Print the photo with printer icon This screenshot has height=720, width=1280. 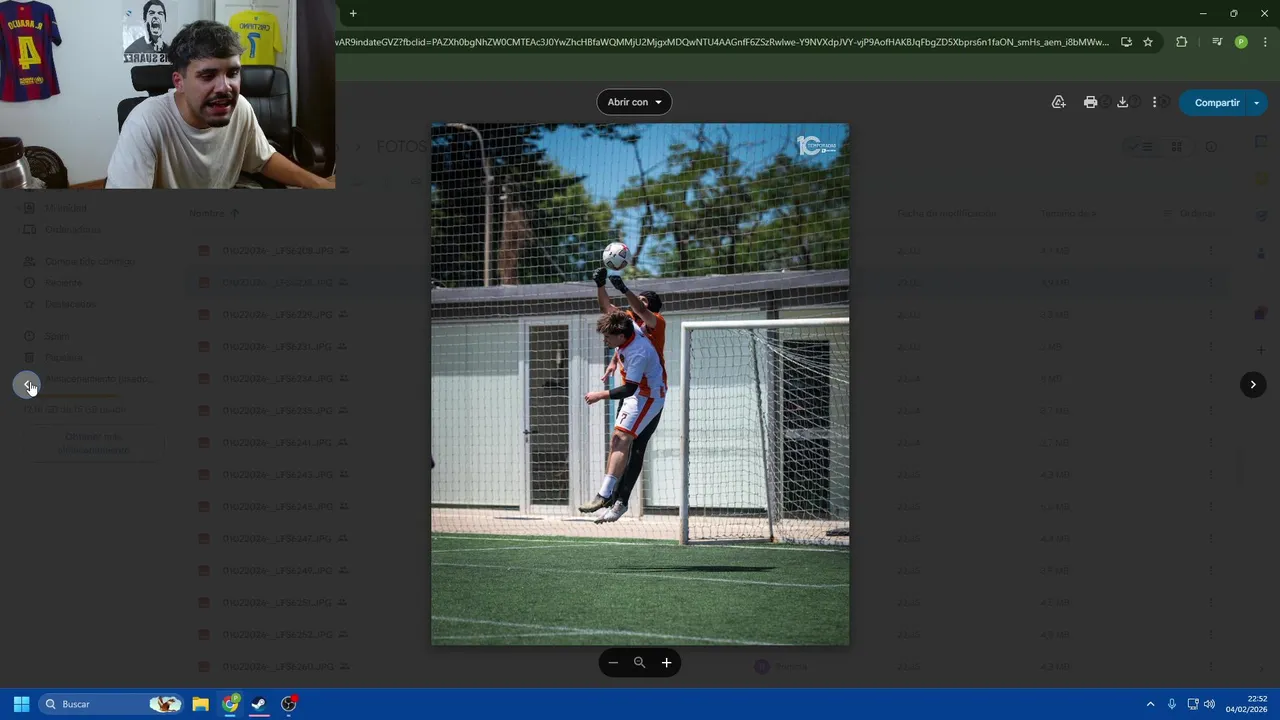pos(1090,102)
